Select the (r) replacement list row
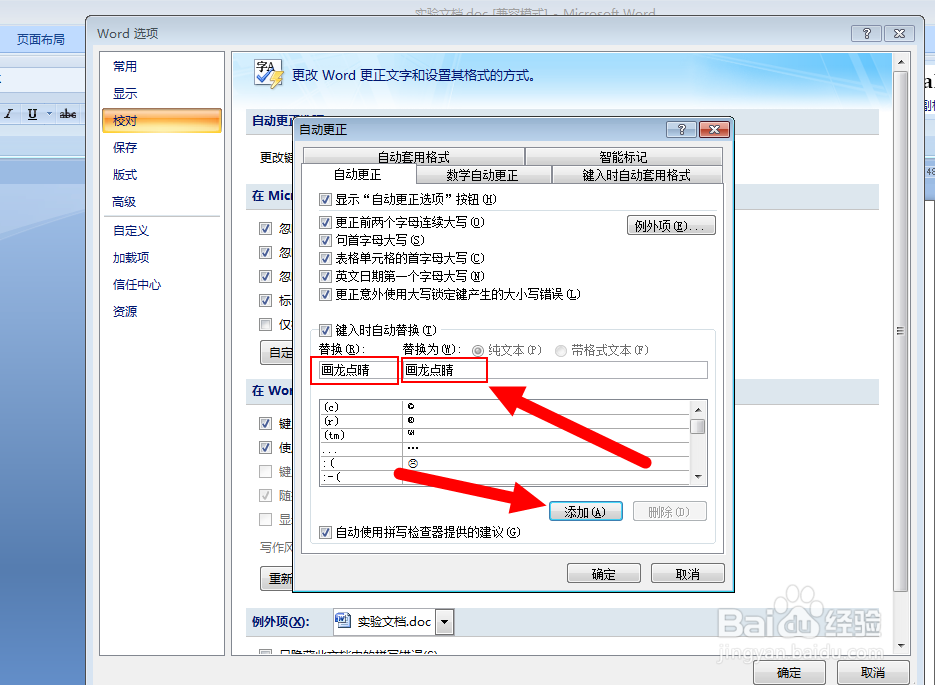Viewport: 935px width, 685px height. [x=504, y=421]
